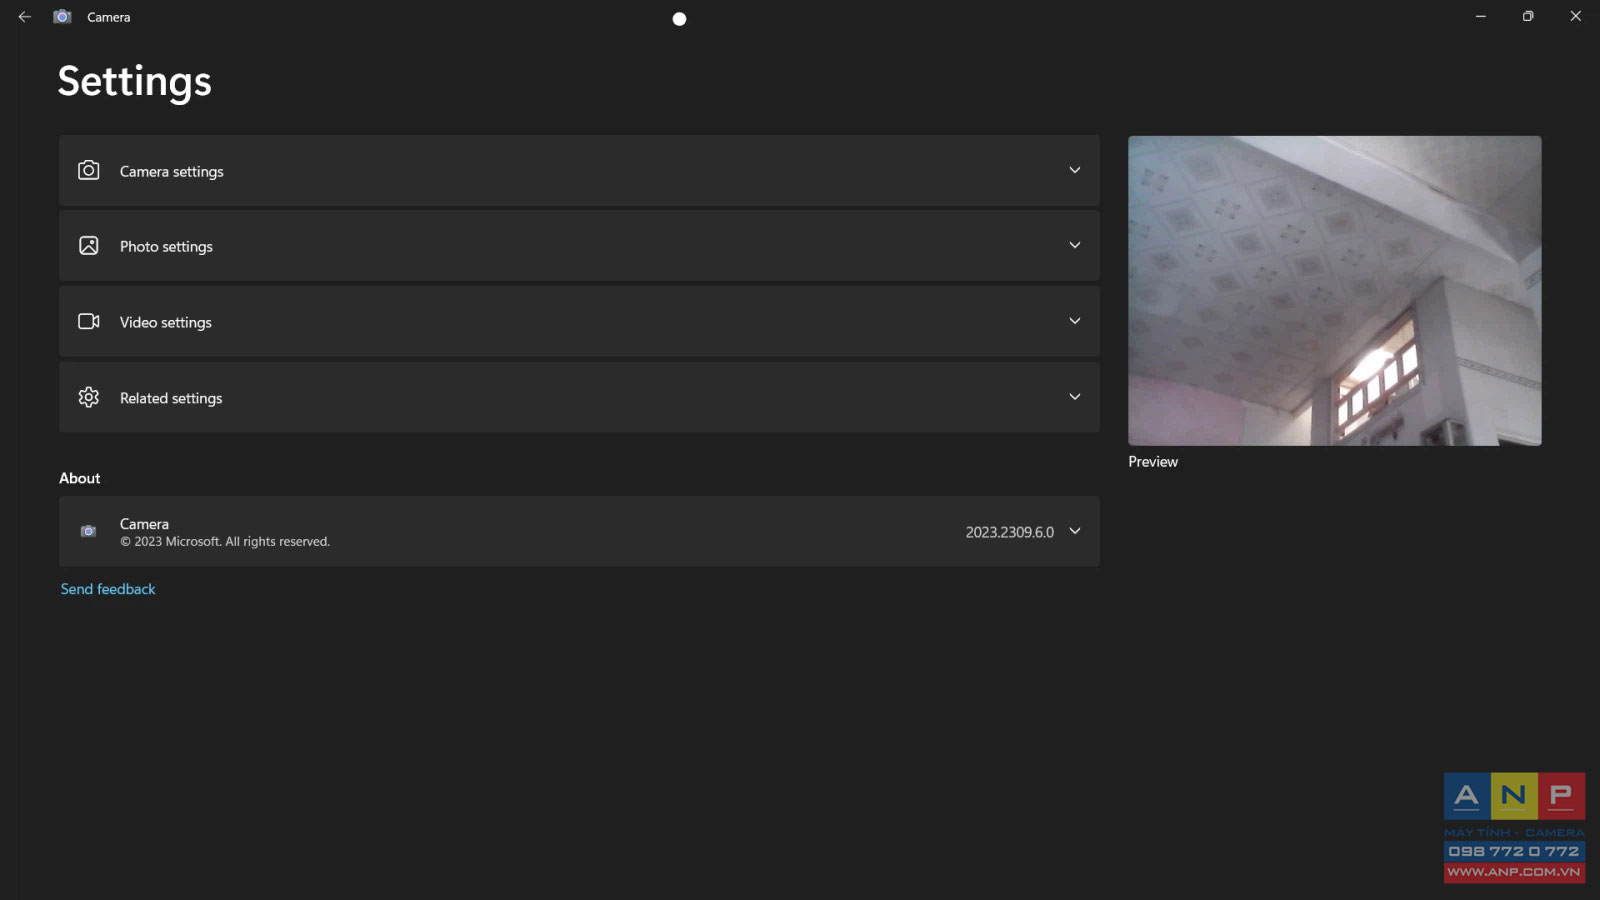Go back with the arrow icon
Screen dimensions: 1600x900
coord(25,17)
